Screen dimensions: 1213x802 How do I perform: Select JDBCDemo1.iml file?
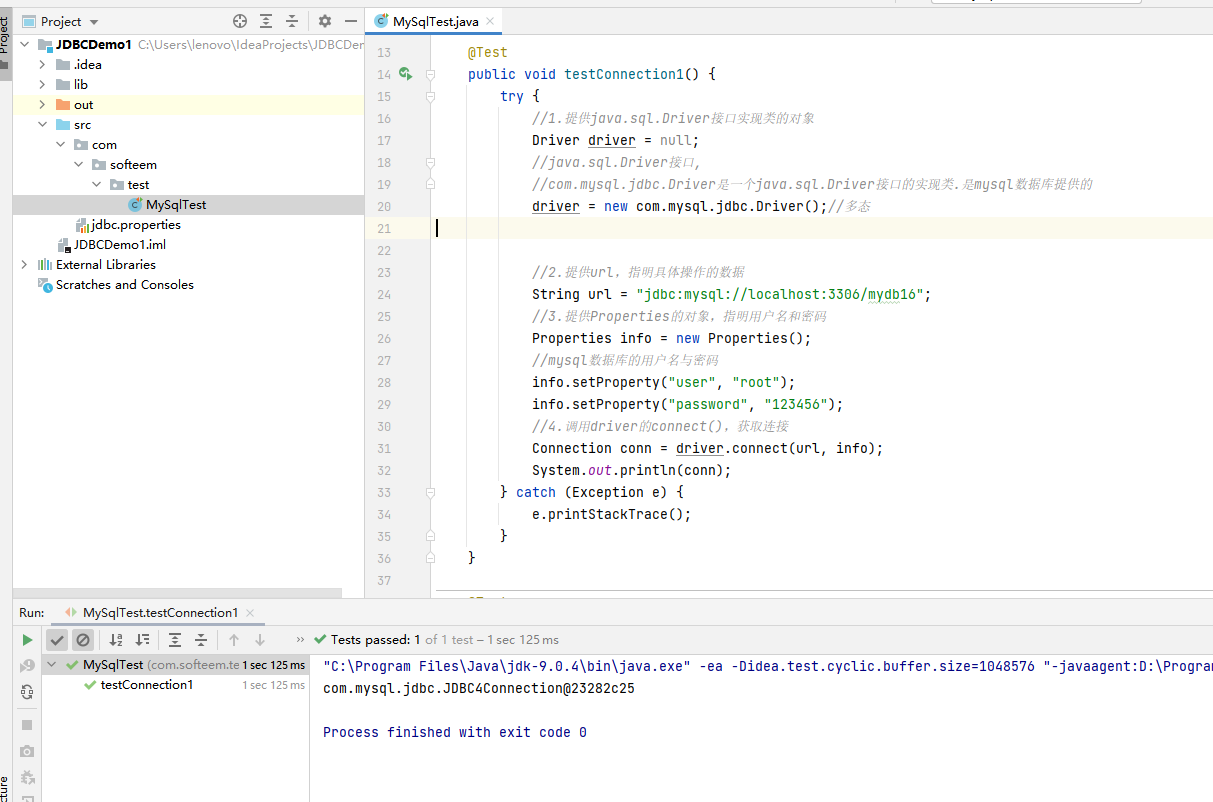pyautogui.click(x=120, y=245)
